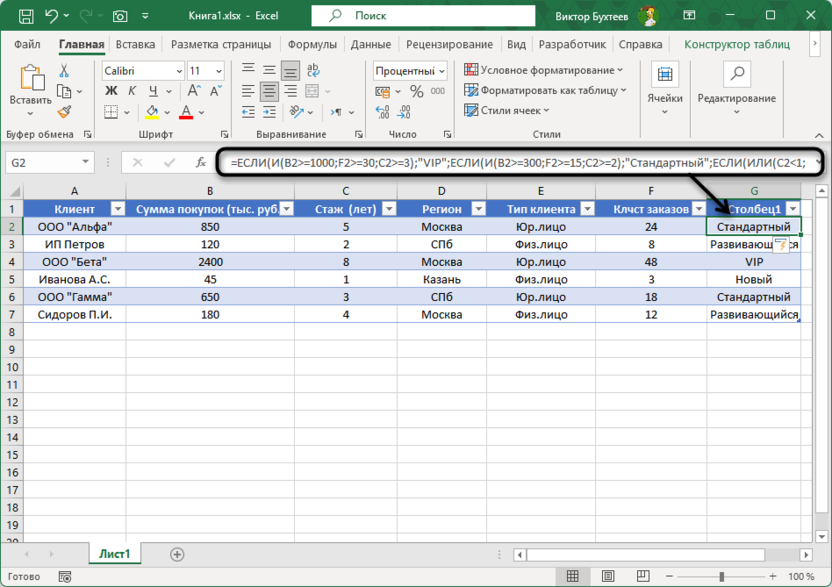
Task: Open the Вставка ribbon tab
Action: click(135, 45)
